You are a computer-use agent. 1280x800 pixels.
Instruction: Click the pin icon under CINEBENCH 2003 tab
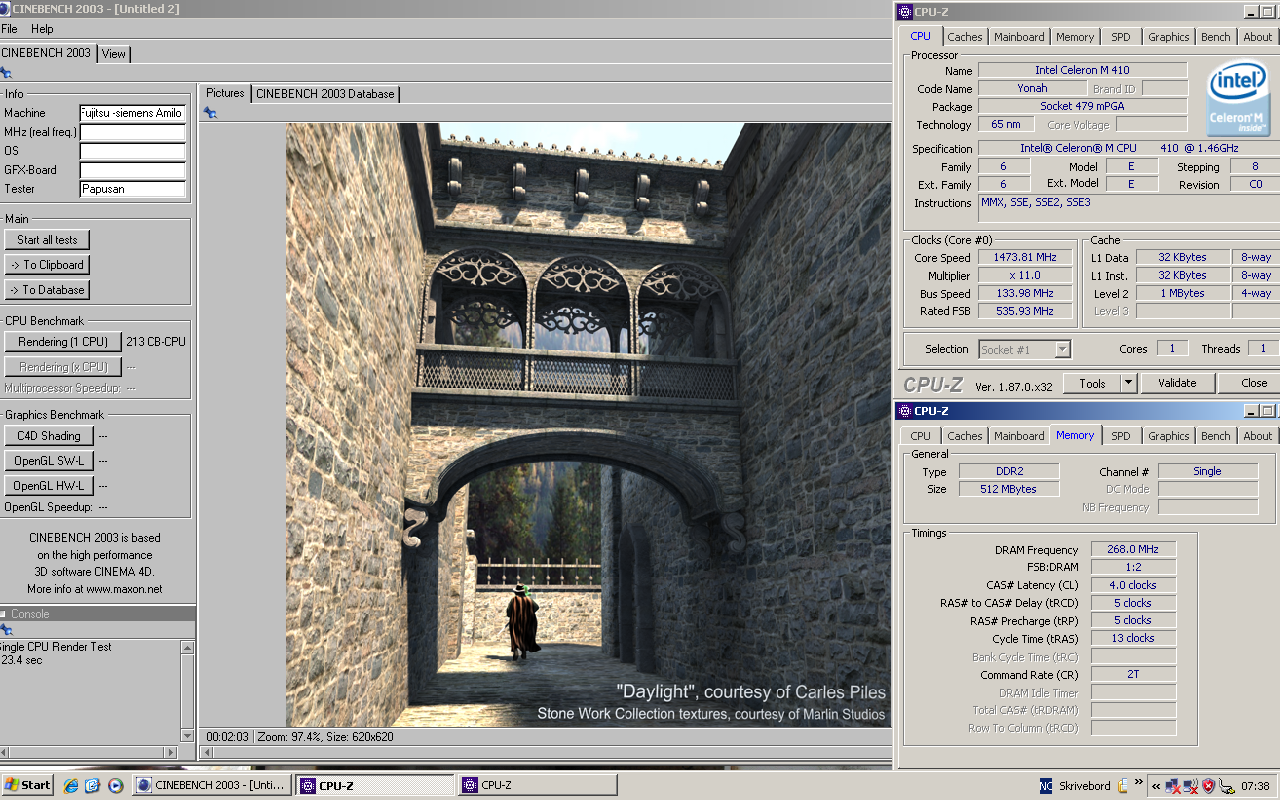(x=6, y=72)
